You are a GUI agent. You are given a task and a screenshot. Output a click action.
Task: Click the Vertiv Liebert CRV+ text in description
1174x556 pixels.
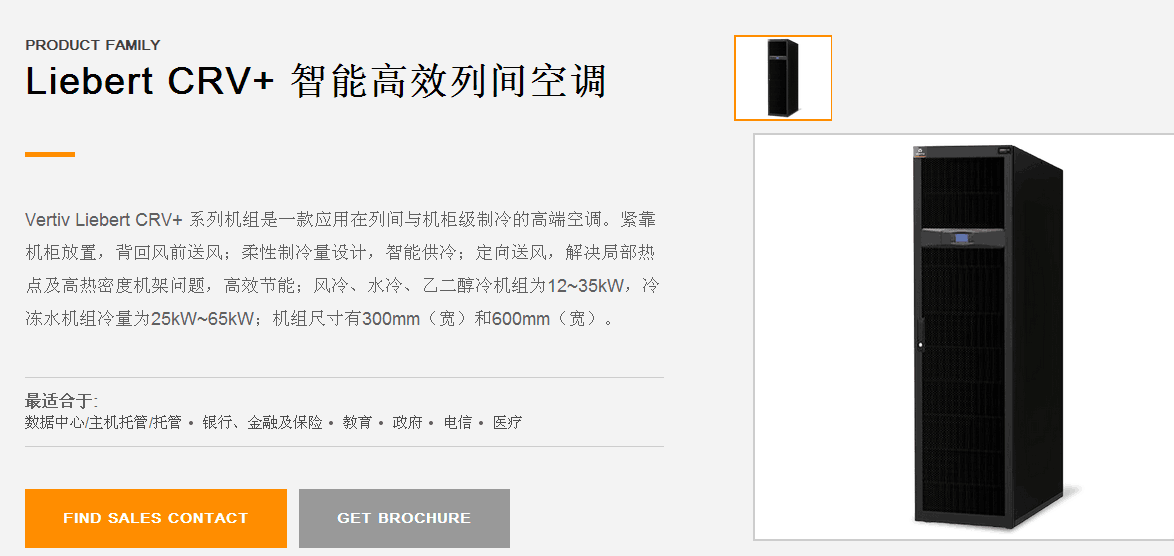coord(104,220)
